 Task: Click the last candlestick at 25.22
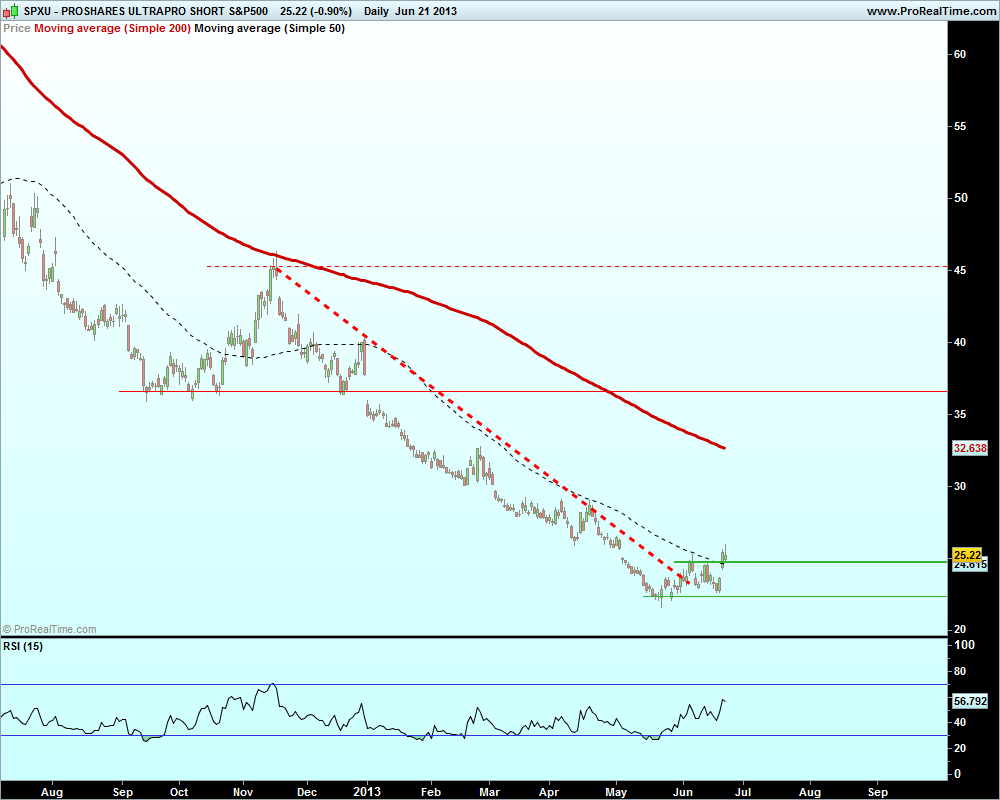pyautogui.click(x=725, y=556)
